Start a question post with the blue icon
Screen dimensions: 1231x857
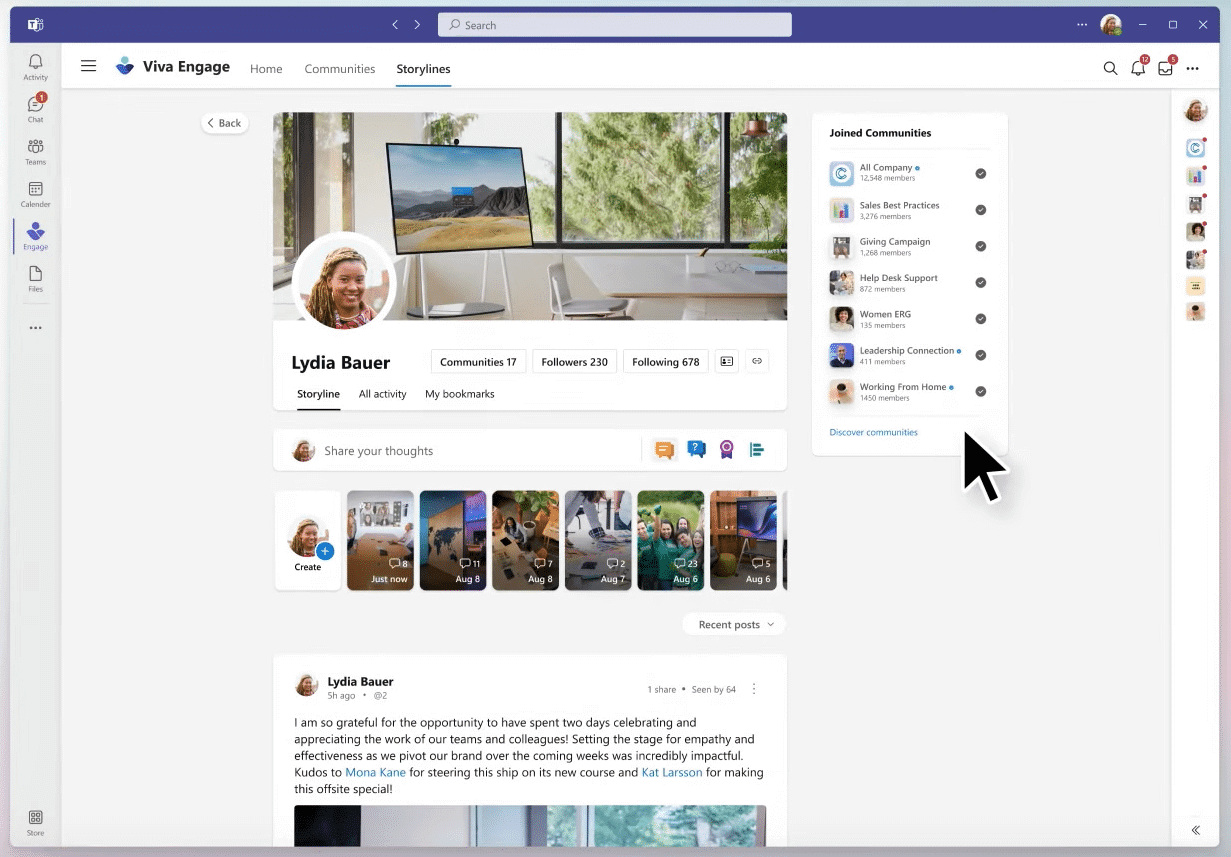point(696,450)
